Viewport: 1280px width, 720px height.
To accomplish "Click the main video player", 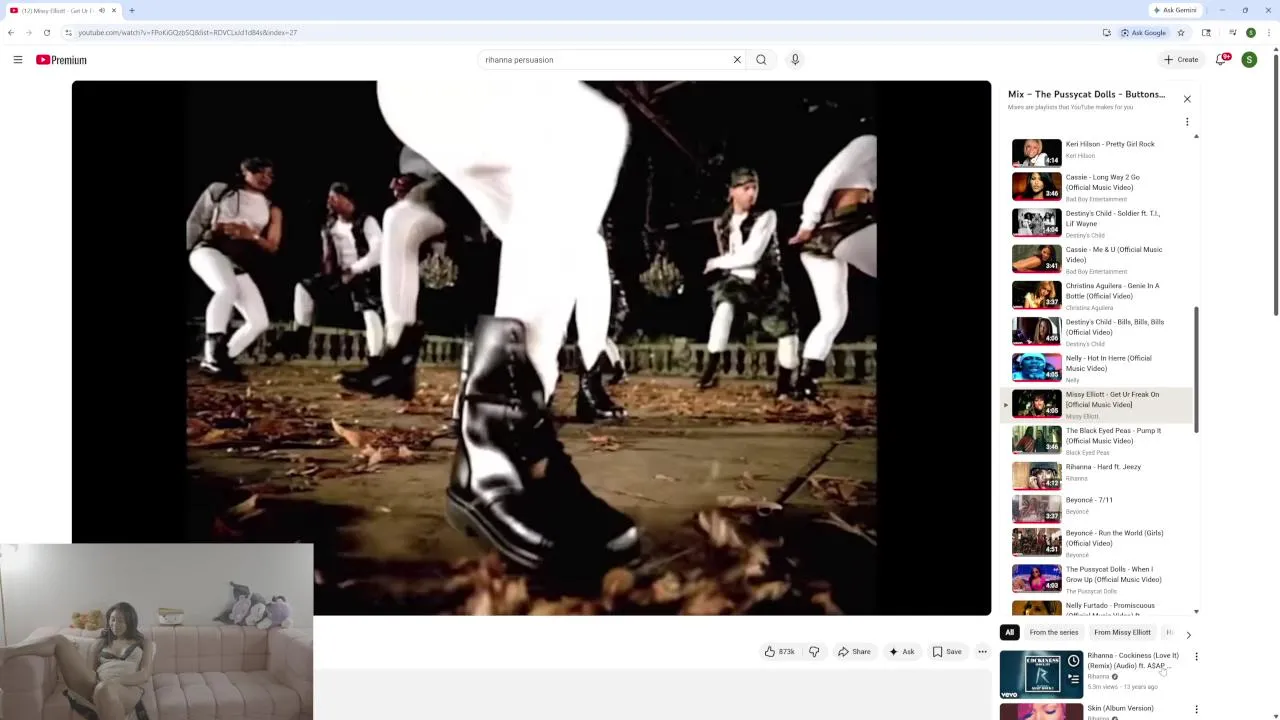I will pyautogui.click(x=531, y=348).
